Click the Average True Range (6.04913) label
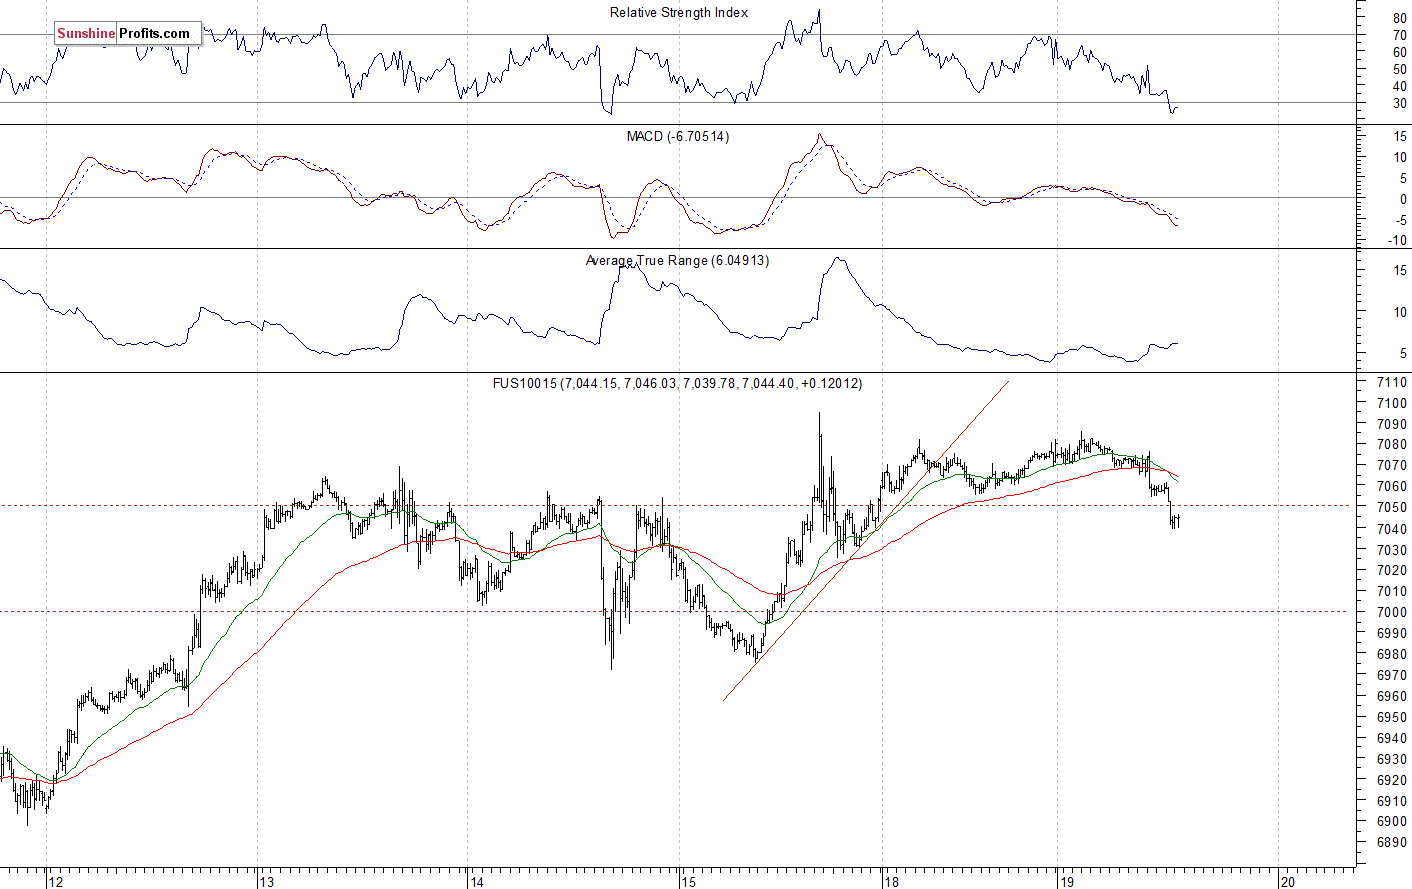Viewport: 1412px width, 889px height. point(677,260)
